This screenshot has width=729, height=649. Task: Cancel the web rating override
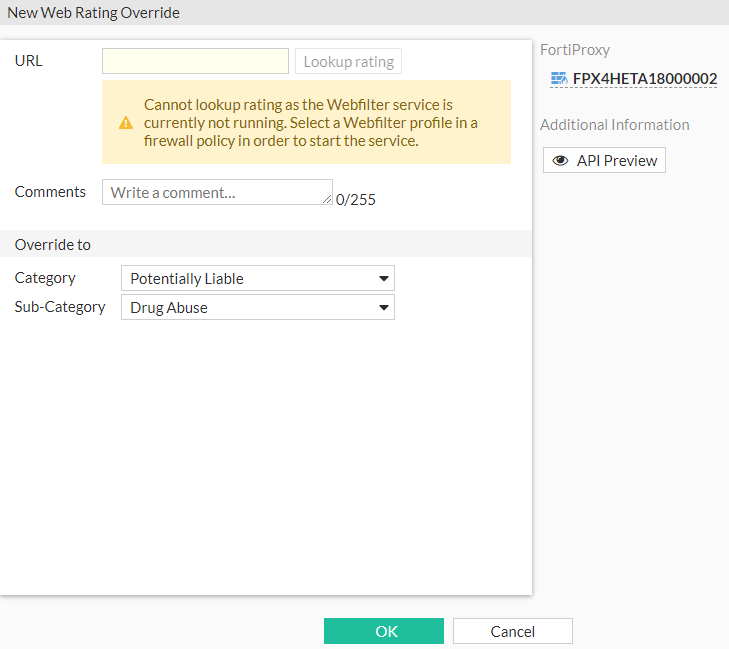coord(512,631)
